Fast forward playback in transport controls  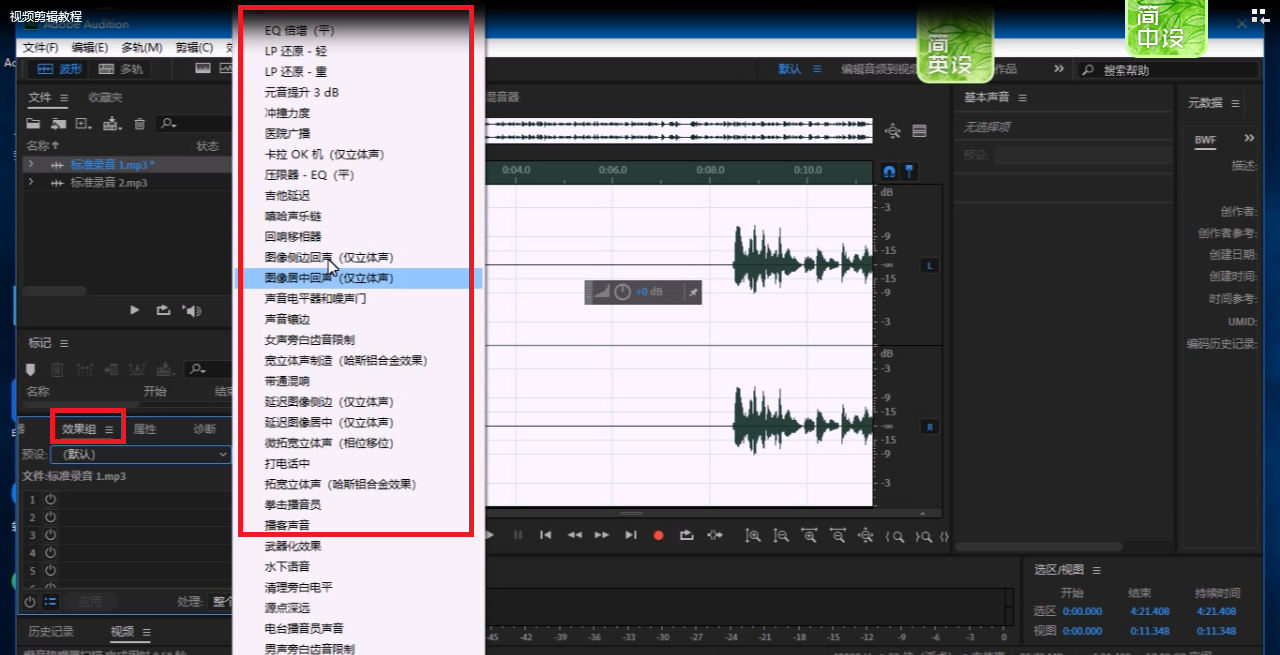[x=602, y=535]
